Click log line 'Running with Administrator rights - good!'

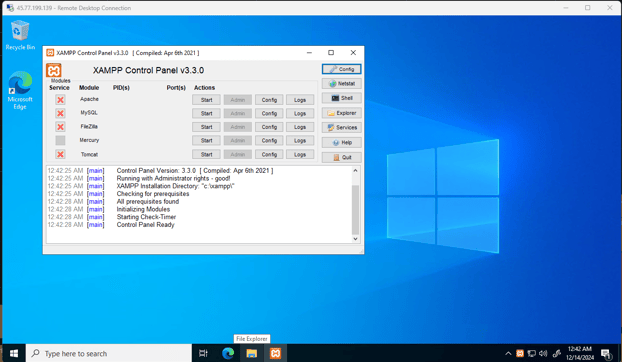coord(173,178)
